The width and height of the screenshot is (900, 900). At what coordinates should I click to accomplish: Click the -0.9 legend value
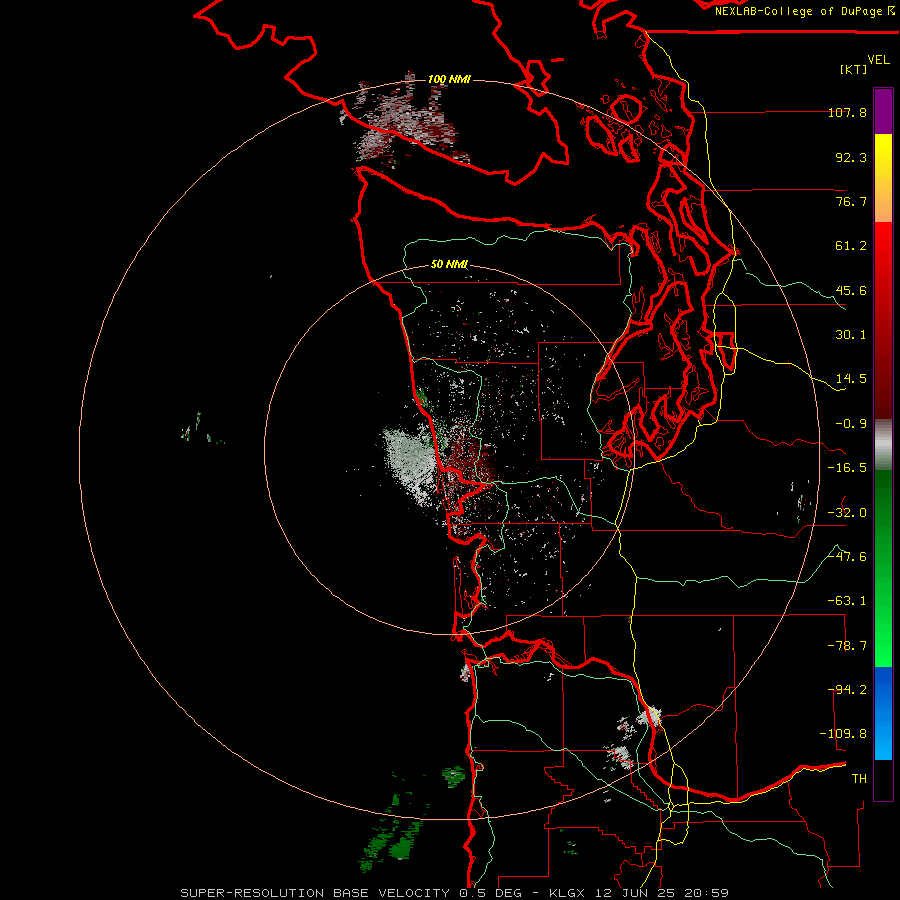(x=851, y=424)
